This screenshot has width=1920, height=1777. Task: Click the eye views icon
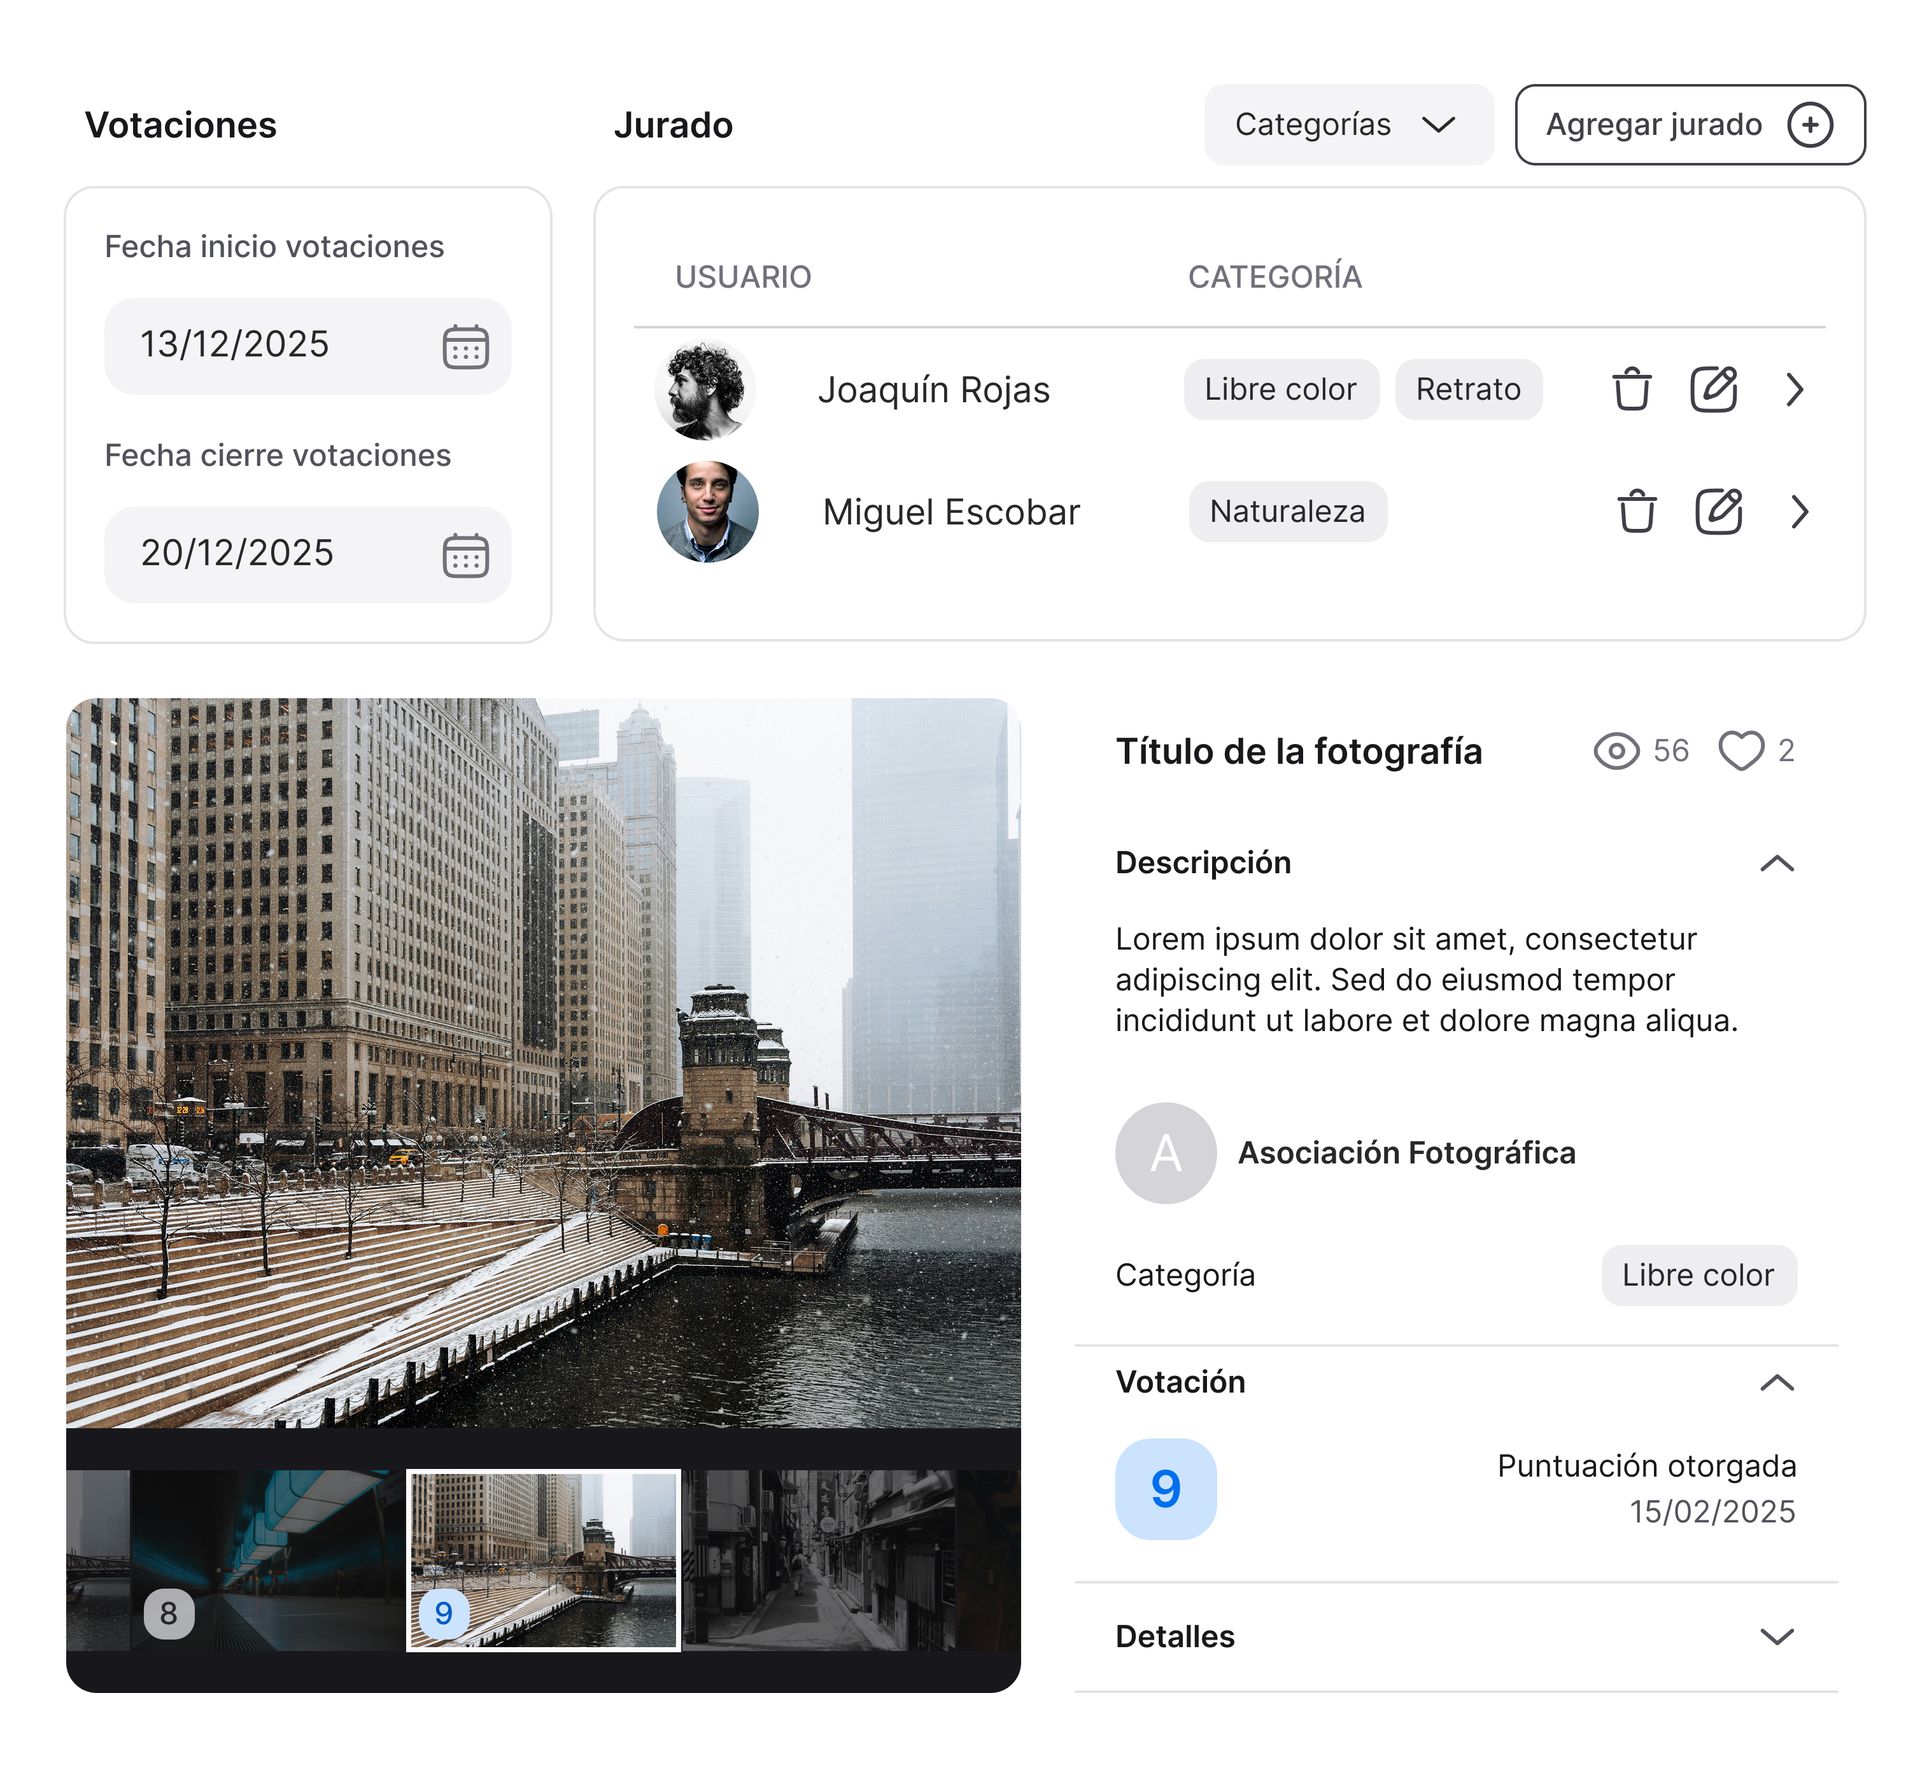pyautogui.click(x=1616, y=750)
